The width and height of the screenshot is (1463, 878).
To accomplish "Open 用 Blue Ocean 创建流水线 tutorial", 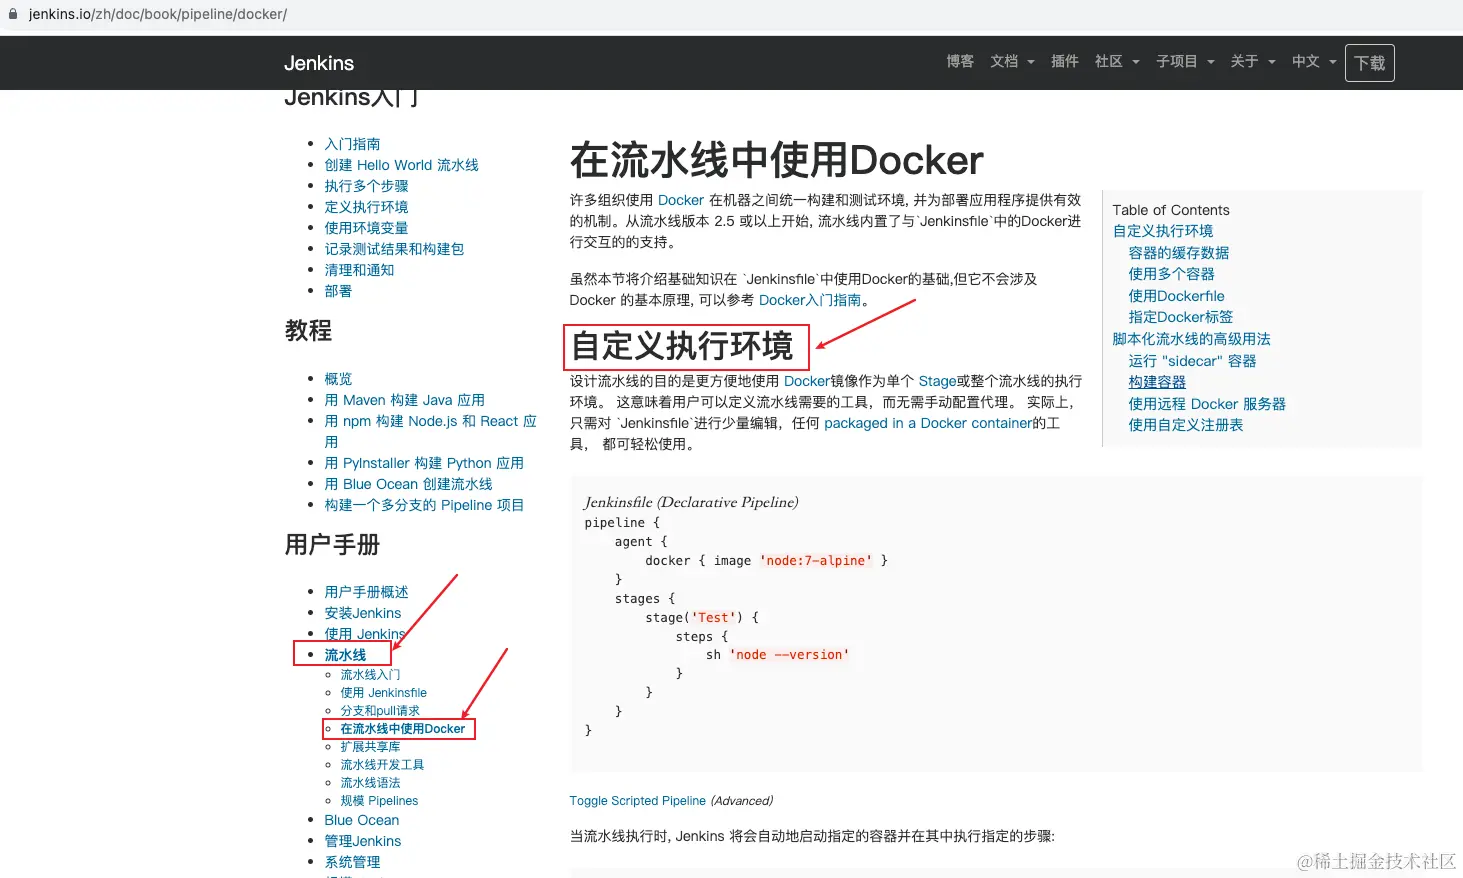I will pos(408,484).
